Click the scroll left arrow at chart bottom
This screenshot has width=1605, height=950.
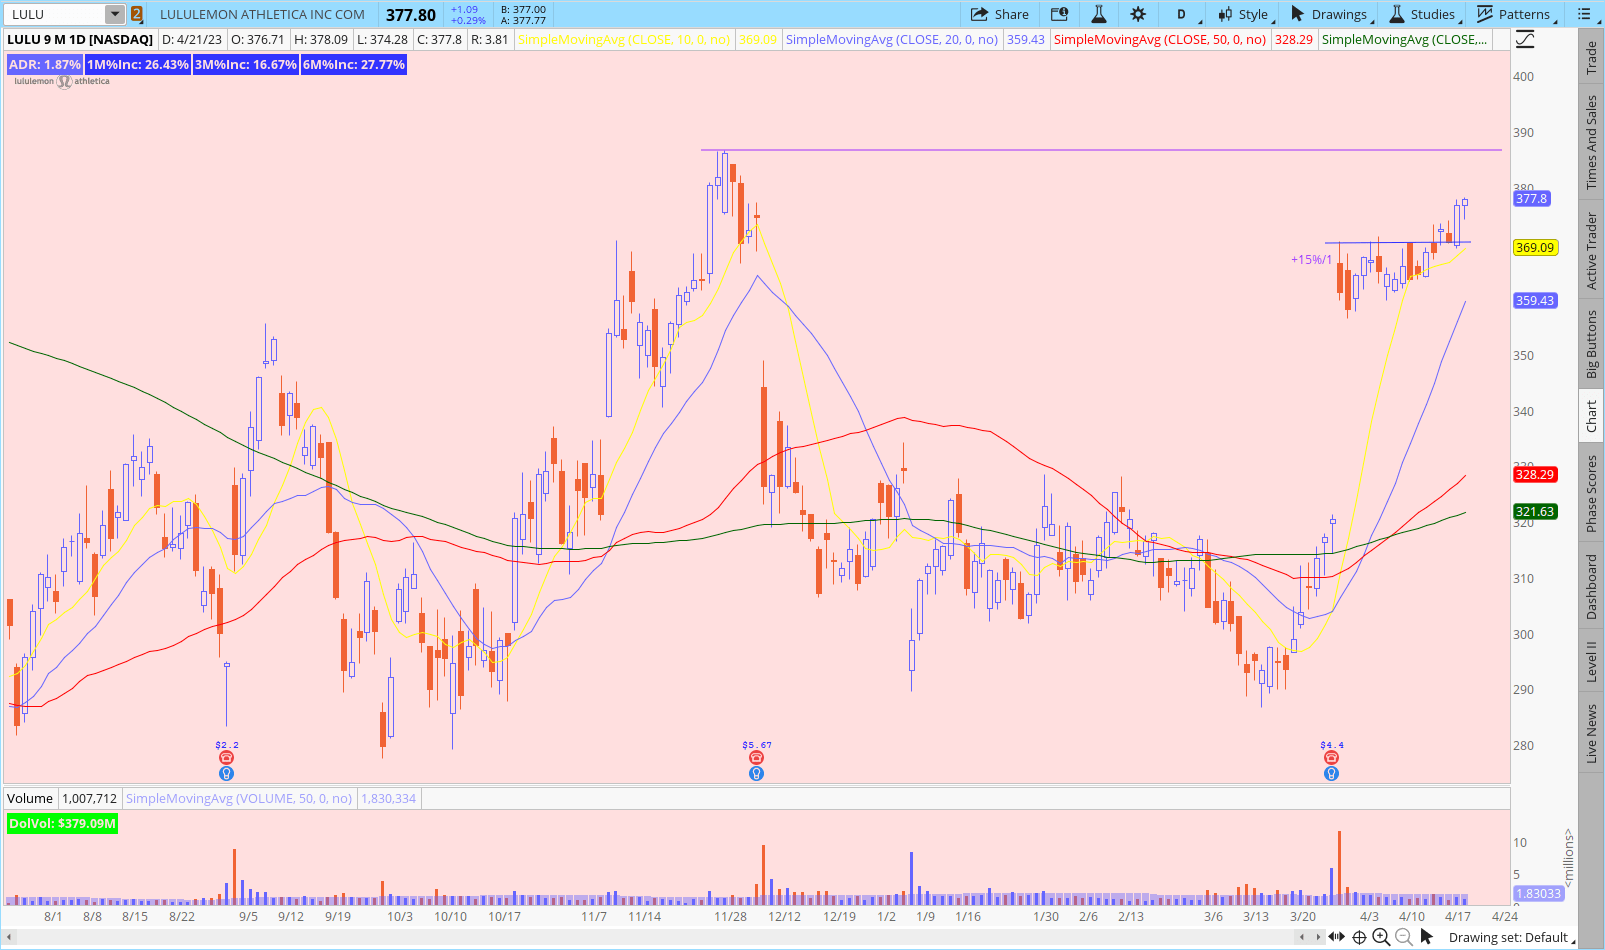point(1302,937)
